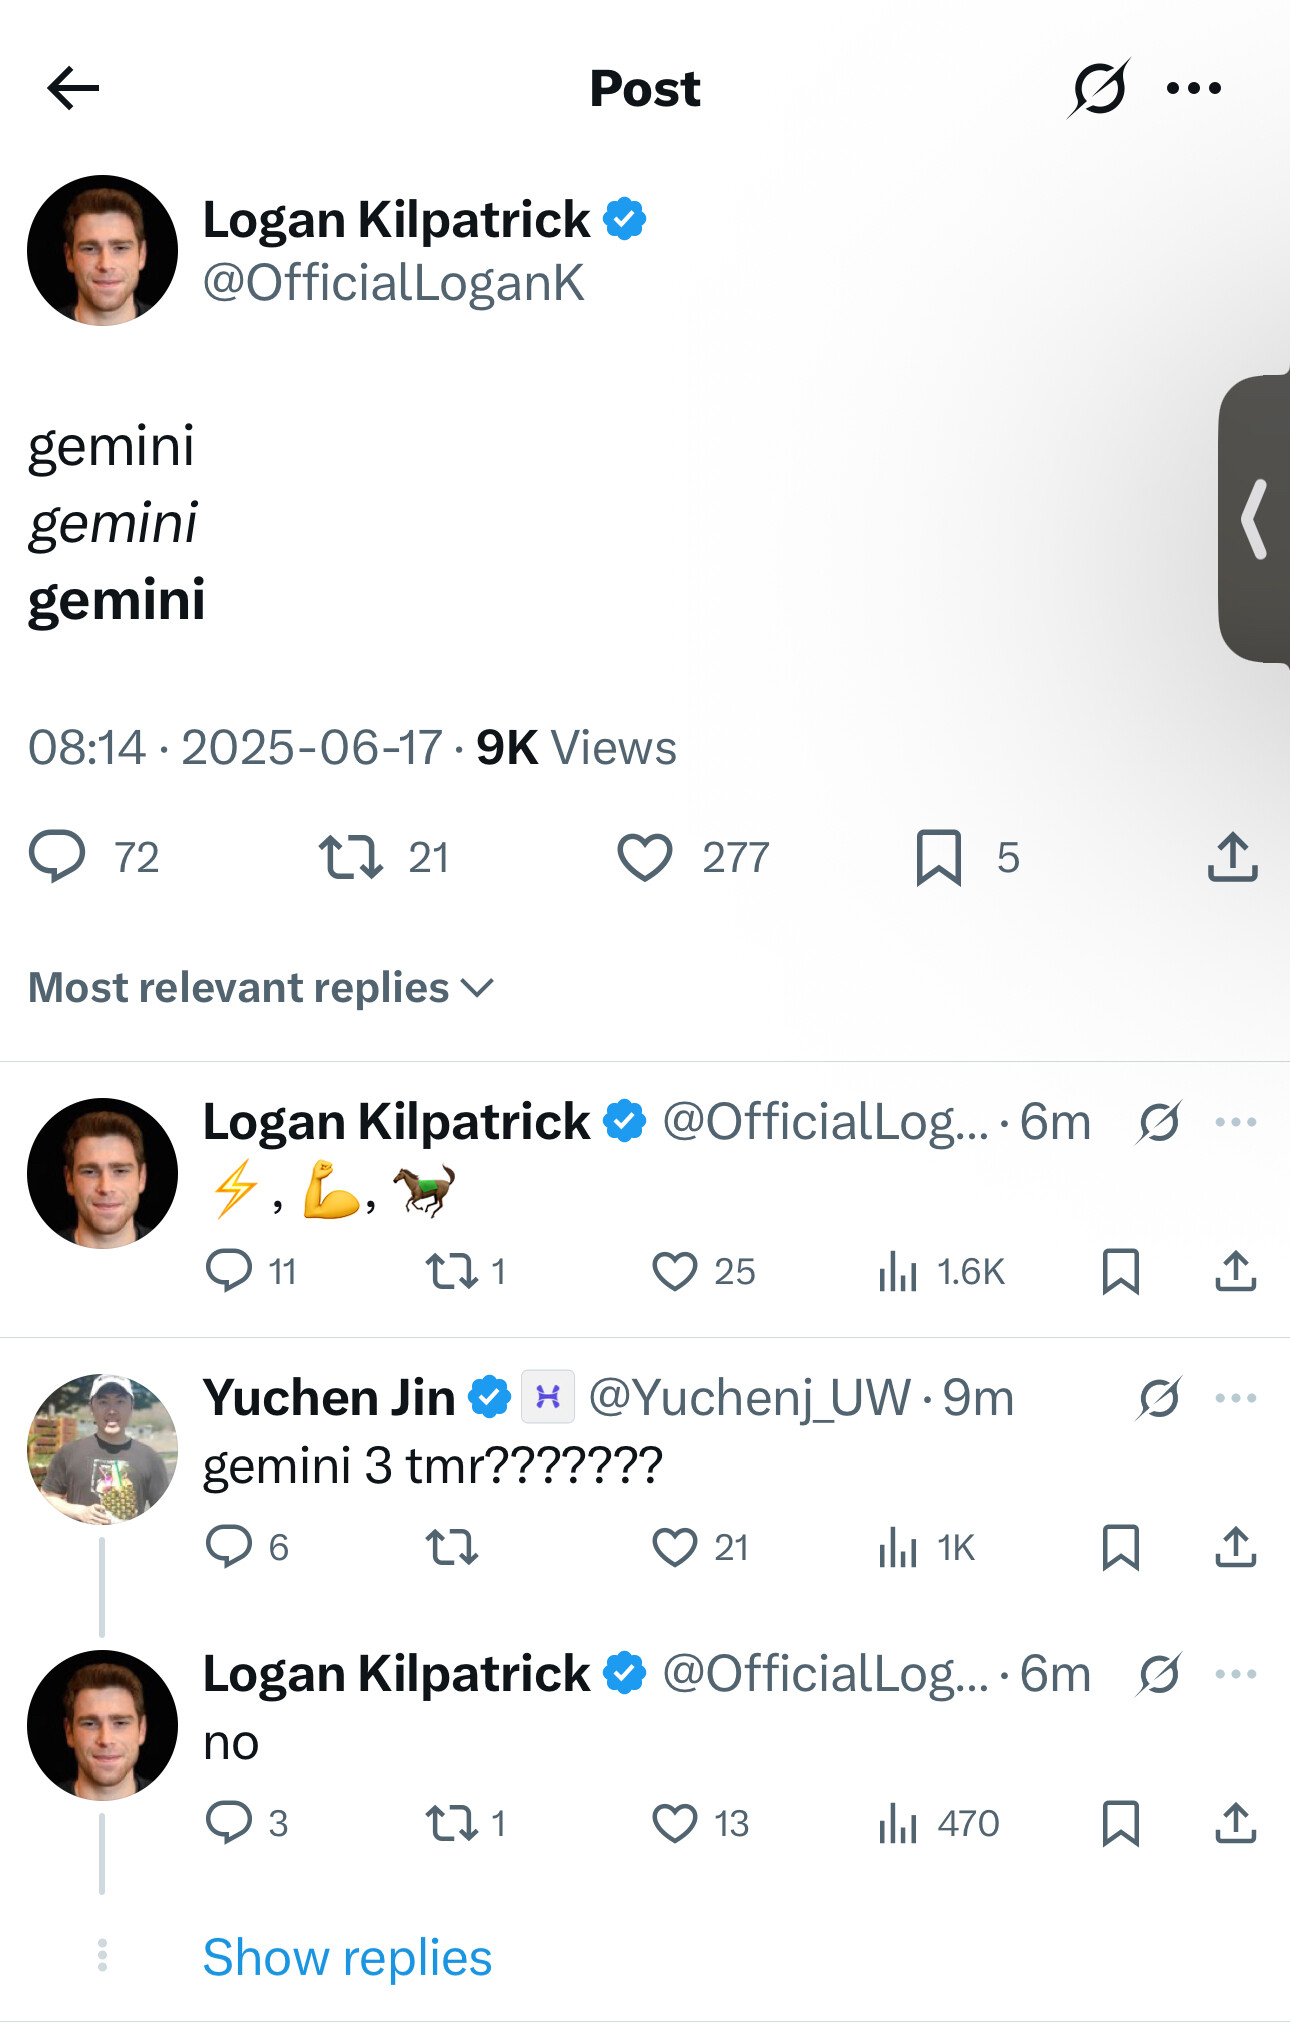The image size is (1290, 2041).
Task: Reply to the main gemini post
Action: point(57,857)
